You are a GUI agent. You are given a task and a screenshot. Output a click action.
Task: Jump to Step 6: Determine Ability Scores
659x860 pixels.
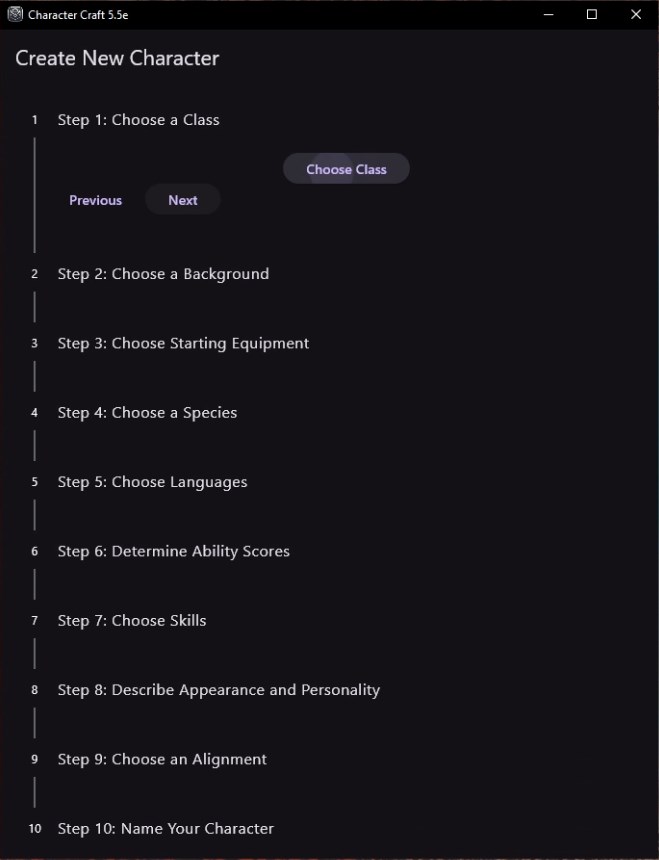[173, 551]
